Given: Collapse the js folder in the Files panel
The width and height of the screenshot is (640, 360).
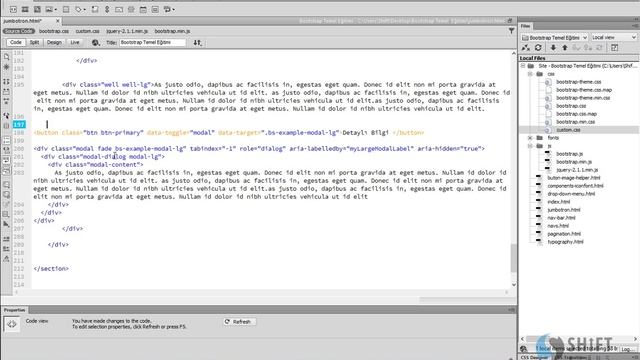Looking at the screenshot, I should coord(530,146).
